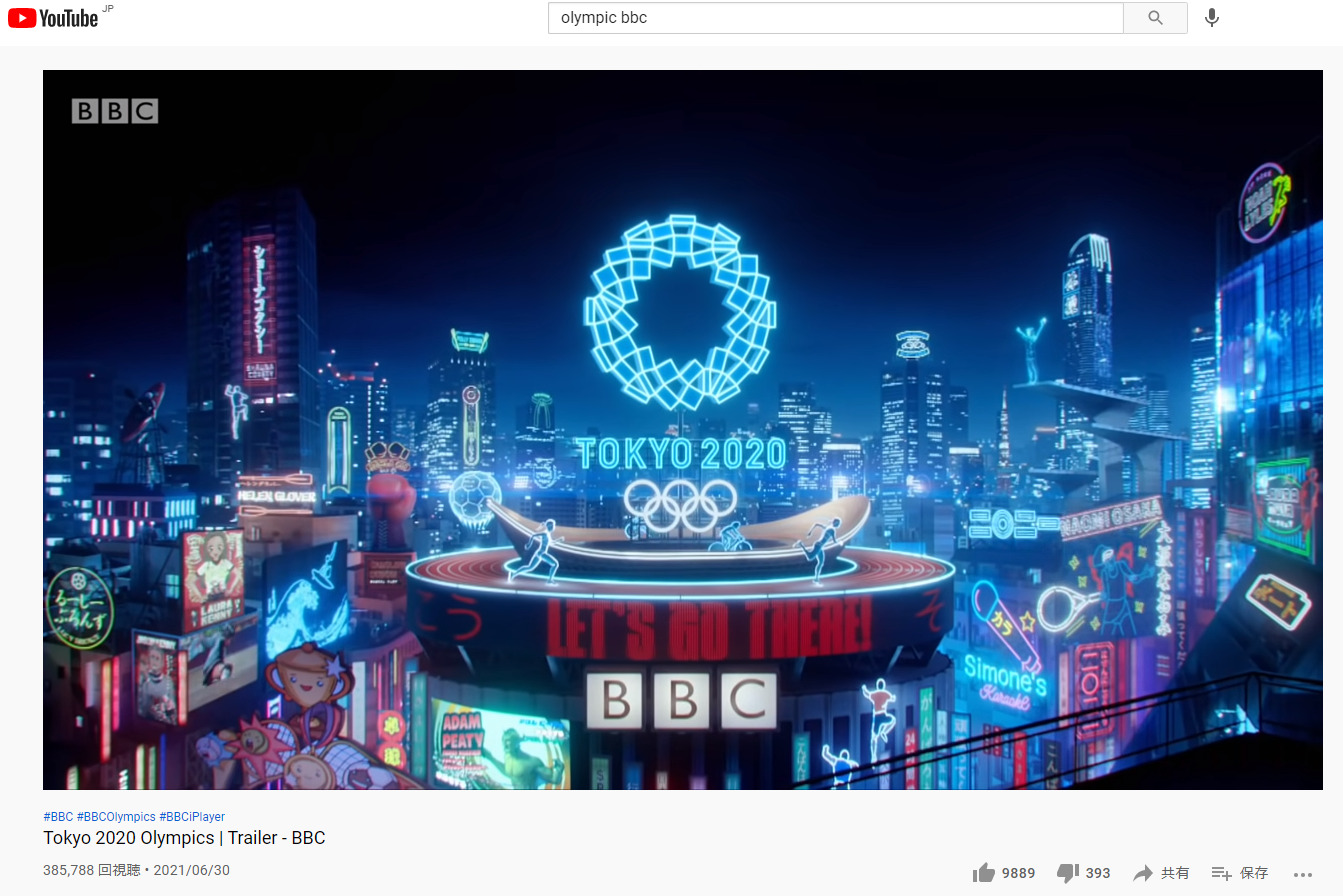
Task: Select the view count "385,788 回視聴"
Action: (x=92, y=870)
